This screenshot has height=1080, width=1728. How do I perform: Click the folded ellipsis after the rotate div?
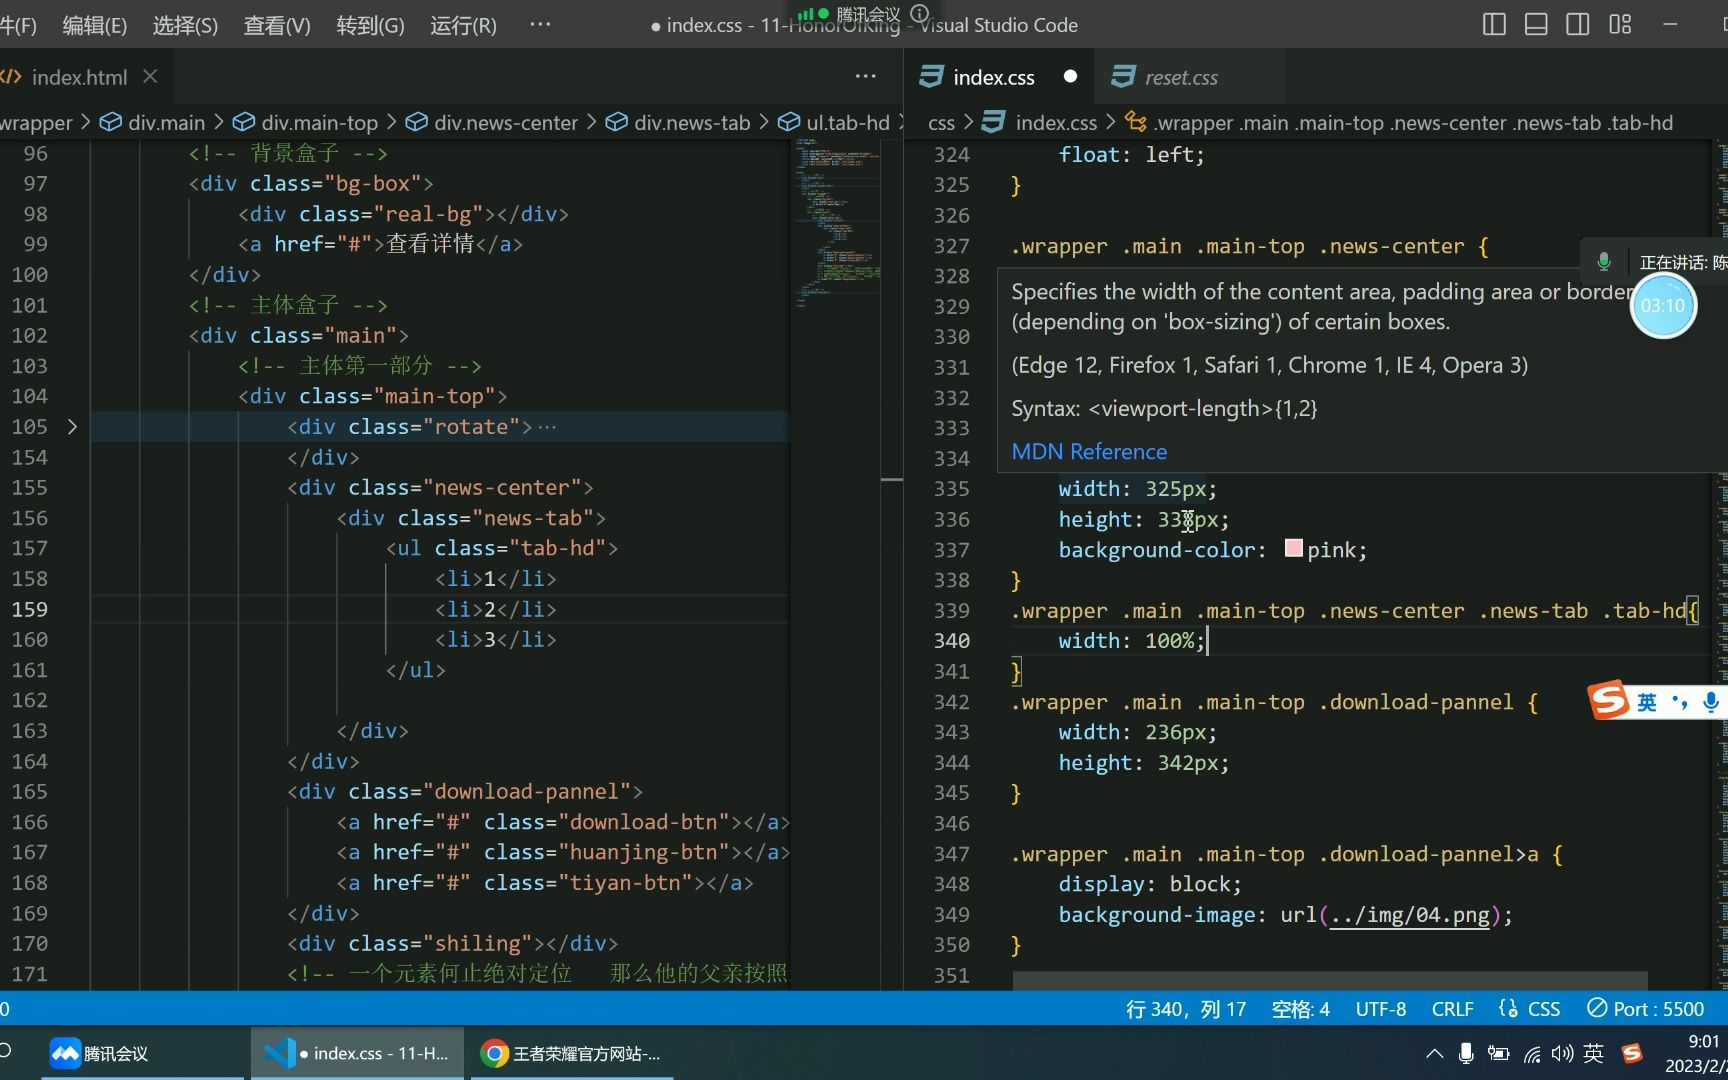547,427
